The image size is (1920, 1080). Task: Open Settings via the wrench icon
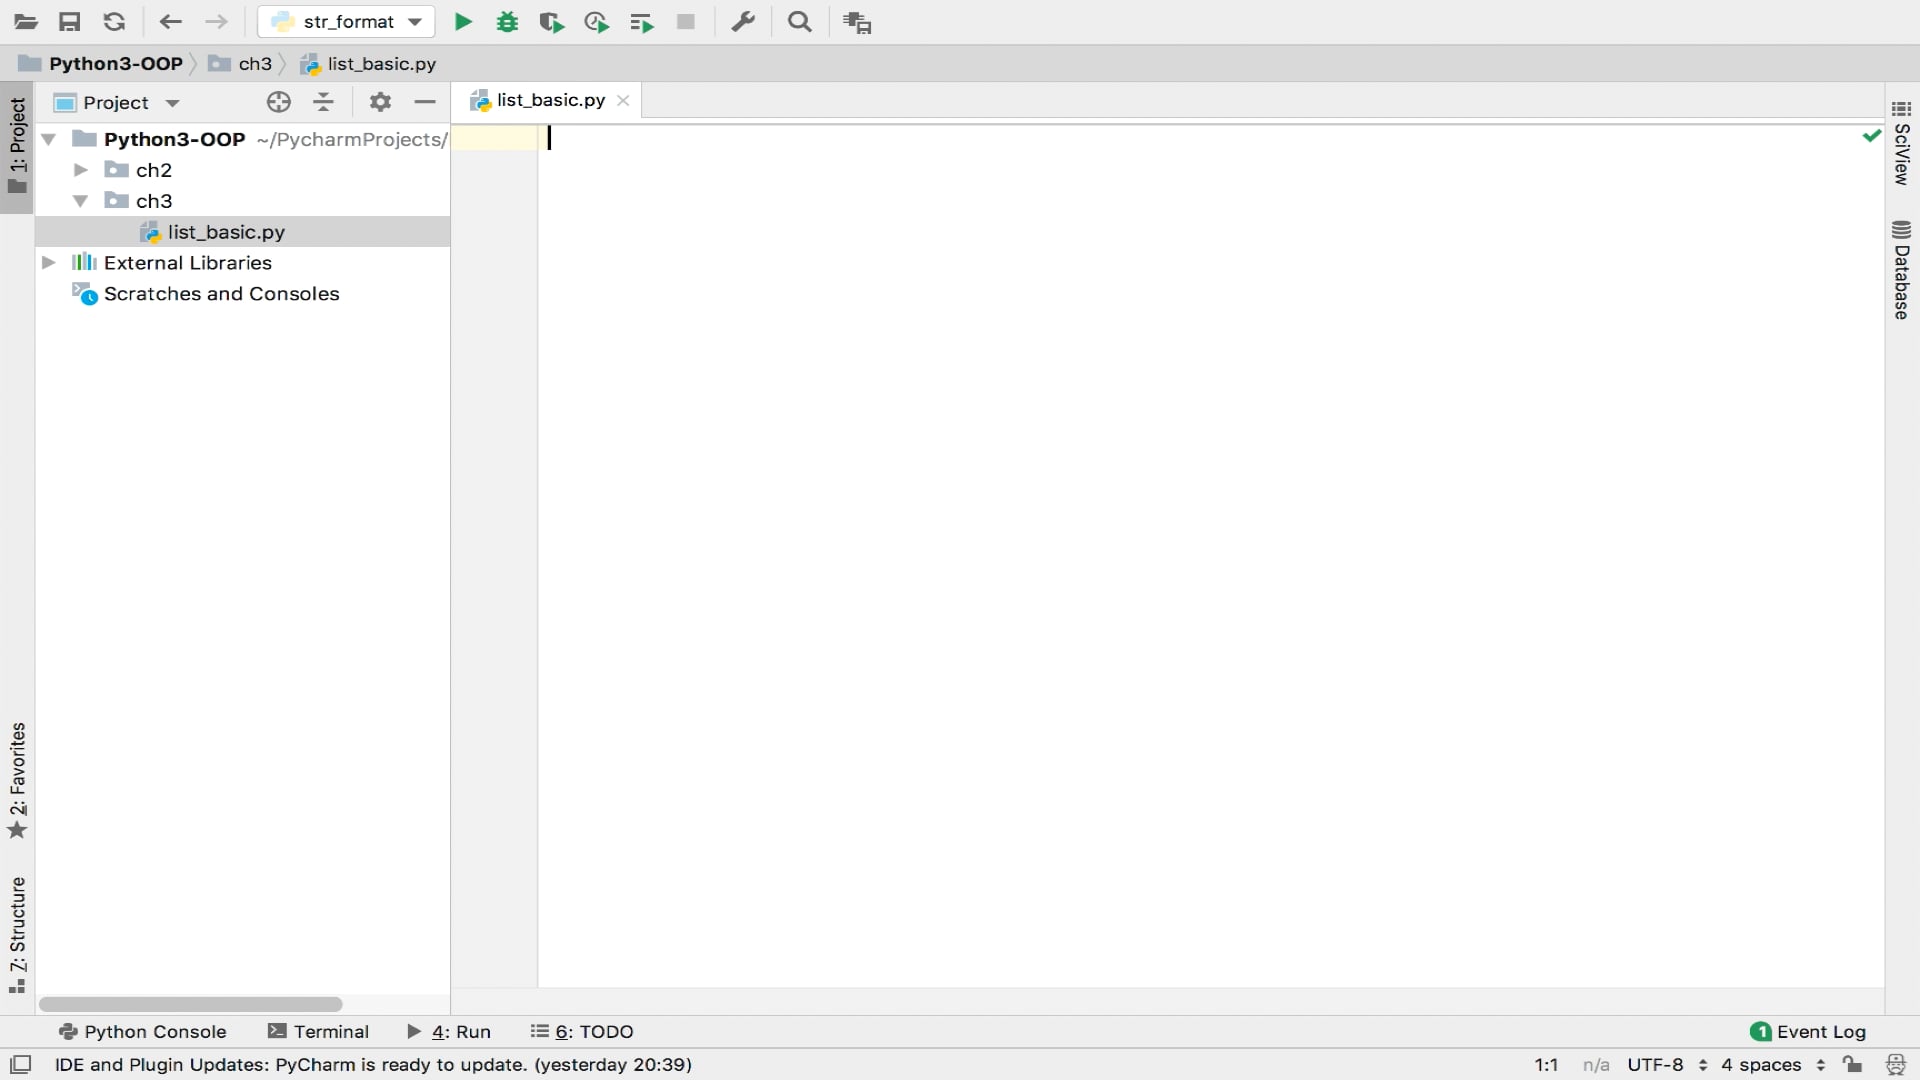pos(743,22)
